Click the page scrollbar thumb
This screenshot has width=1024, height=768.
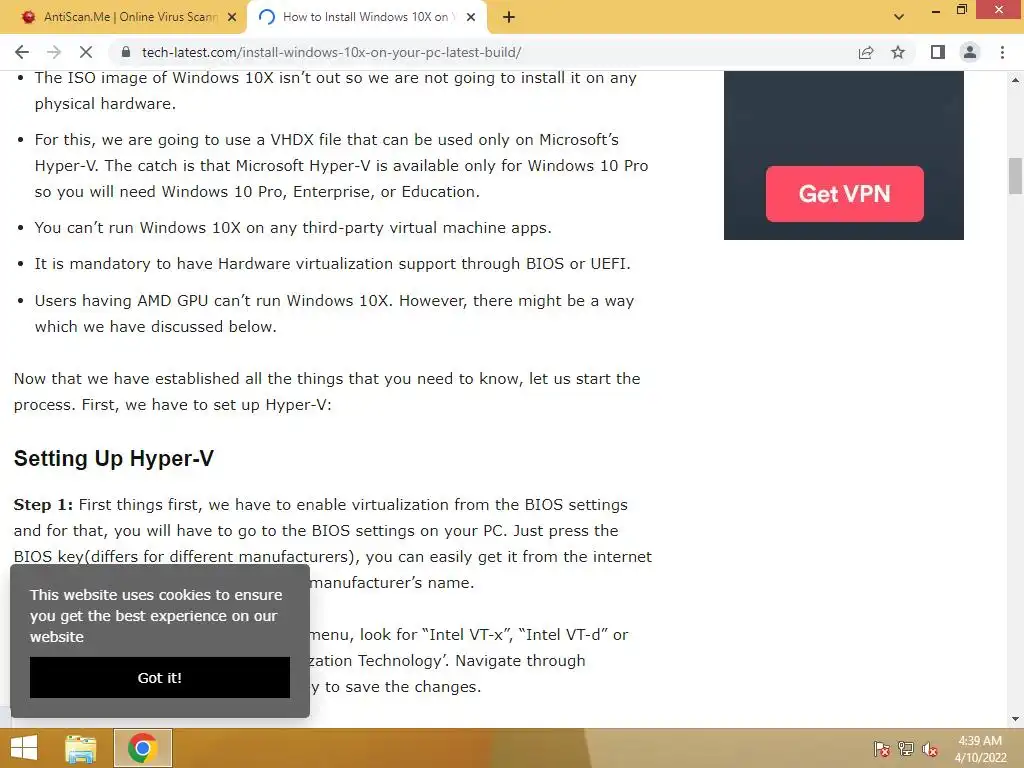[x=1015, y=176]
